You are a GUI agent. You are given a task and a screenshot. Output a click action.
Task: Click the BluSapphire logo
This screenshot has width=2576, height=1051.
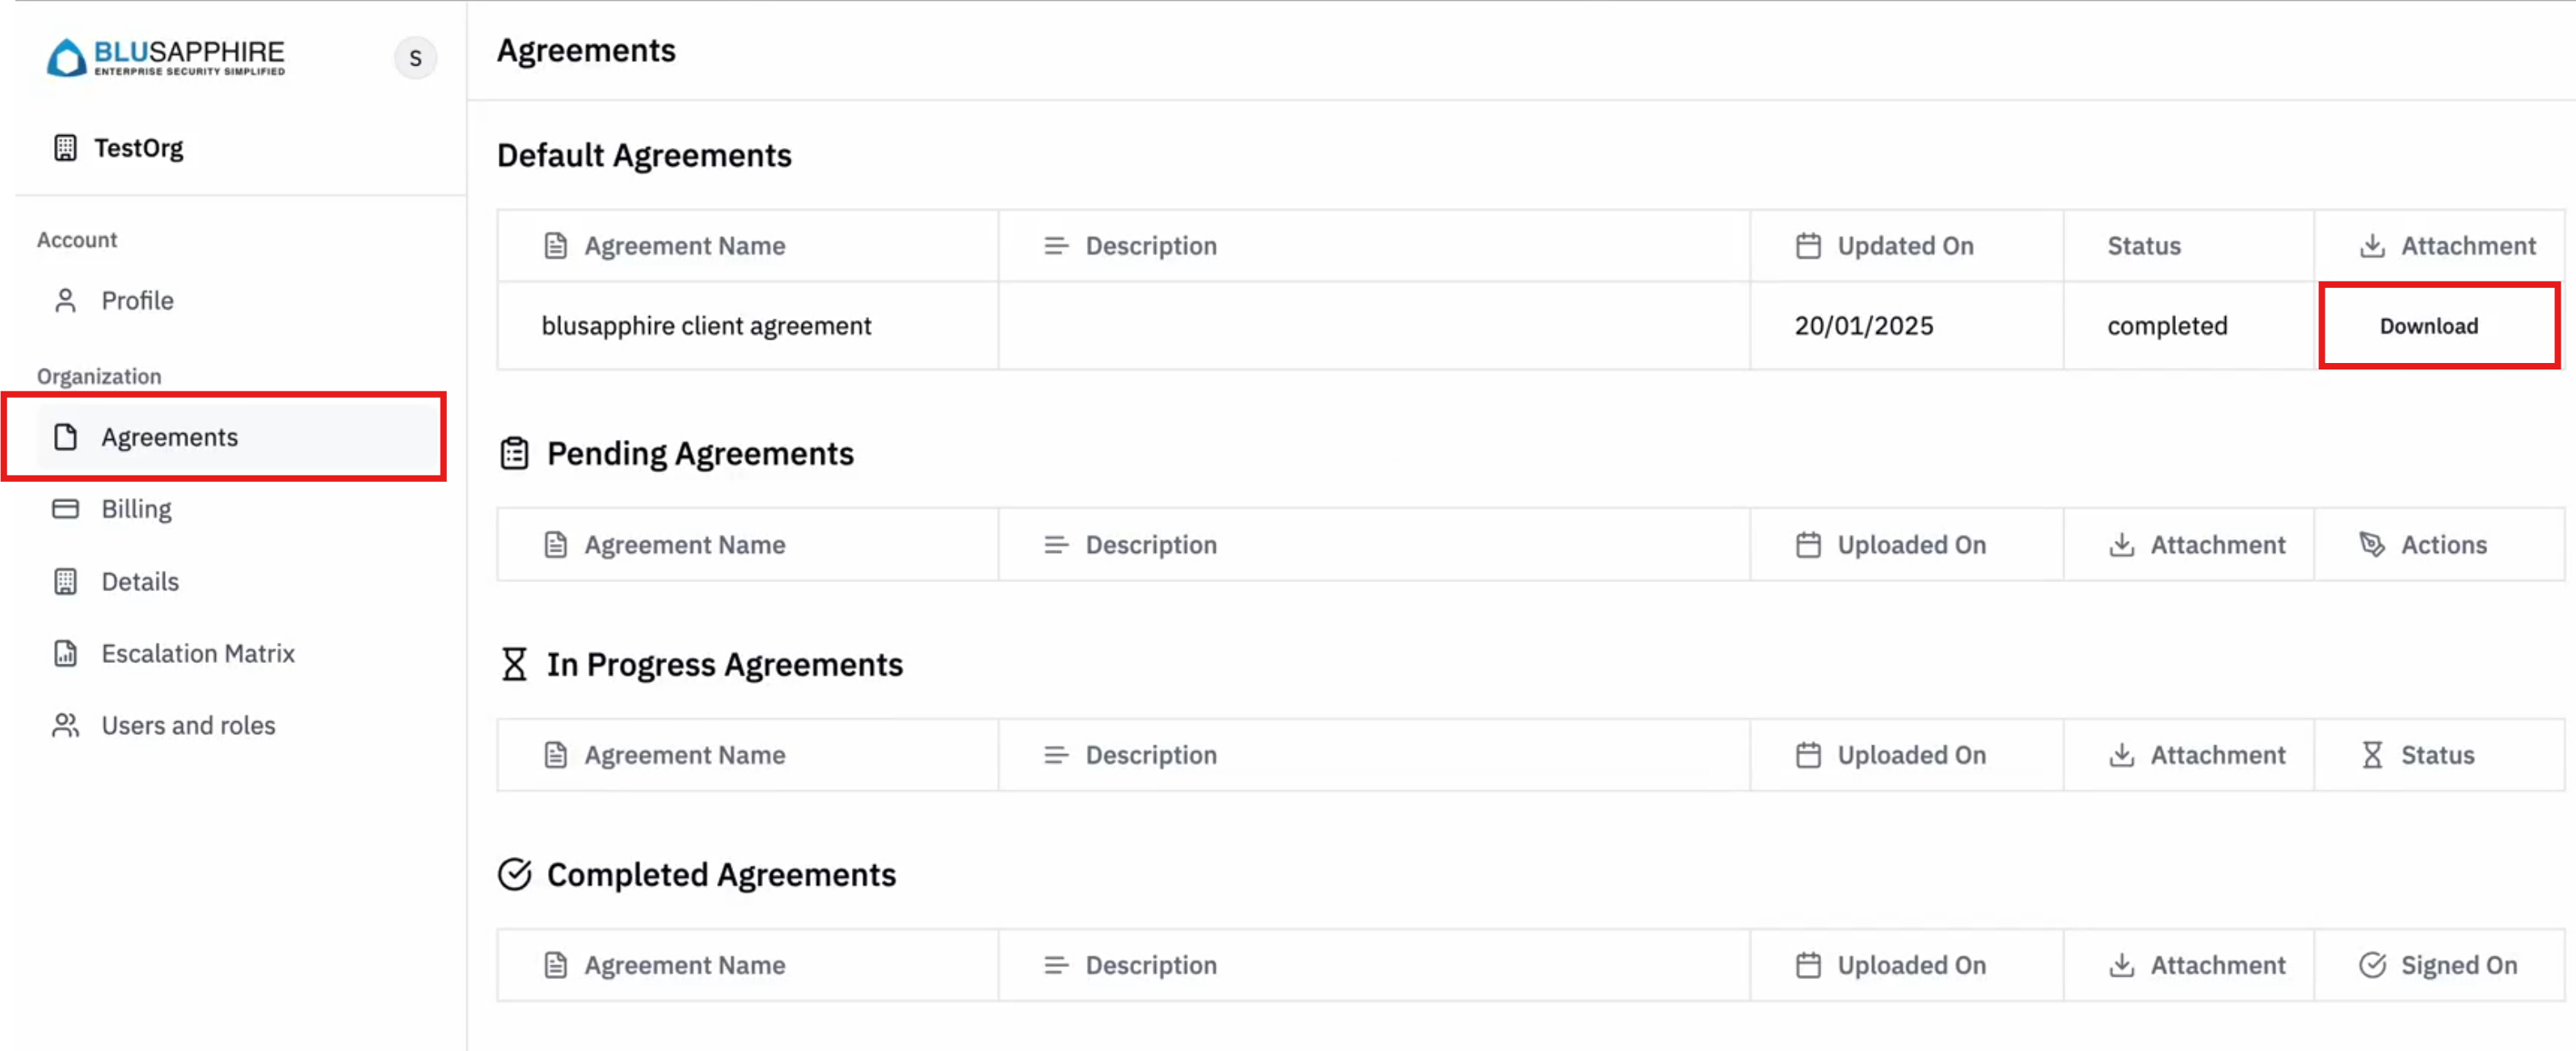coord(165,57)
